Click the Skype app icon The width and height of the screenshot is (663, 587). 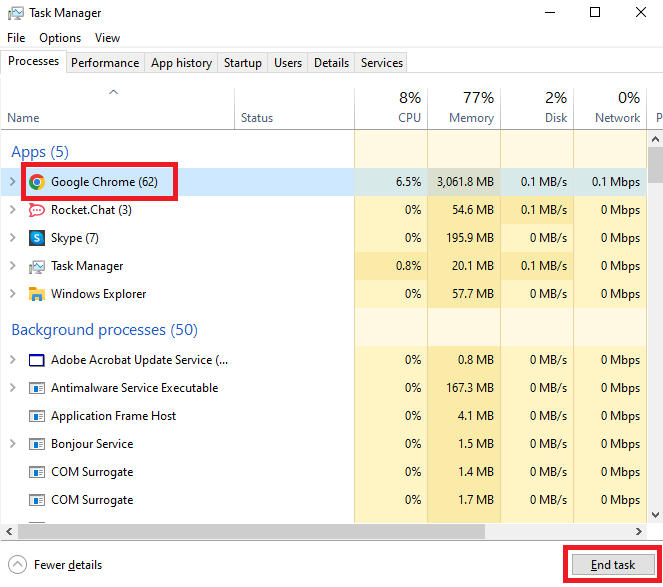tap(37, 238)
